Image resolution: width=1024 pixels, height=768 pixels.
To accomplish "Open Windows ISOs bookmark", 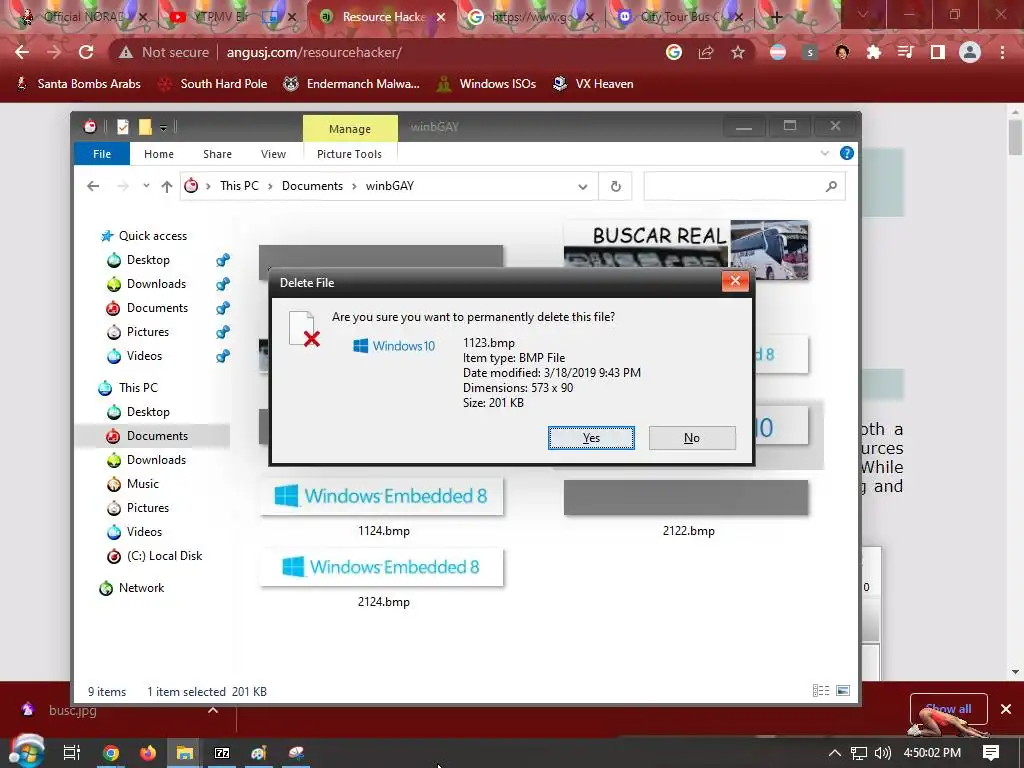I will tap(486, 84).
